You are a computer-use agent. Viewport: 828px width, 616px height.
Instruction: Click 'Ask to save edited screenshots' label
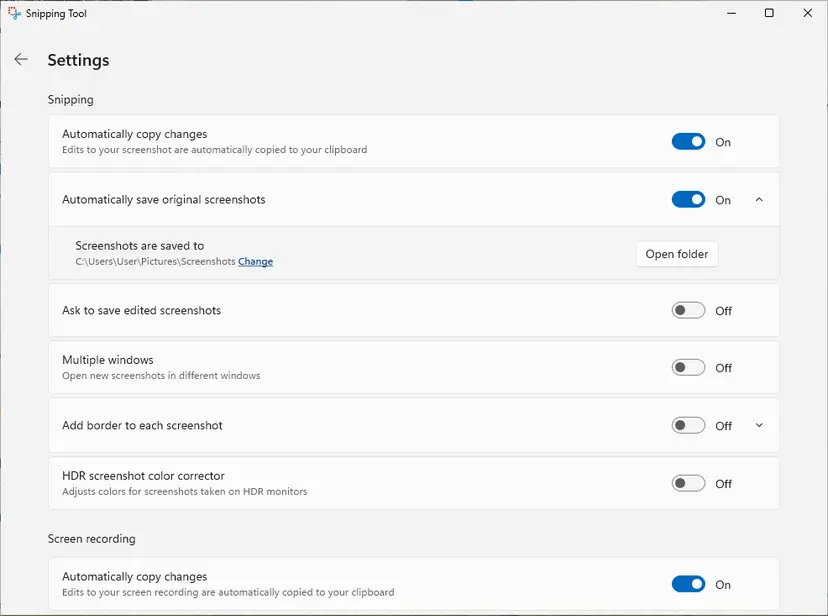pos(142,310)
